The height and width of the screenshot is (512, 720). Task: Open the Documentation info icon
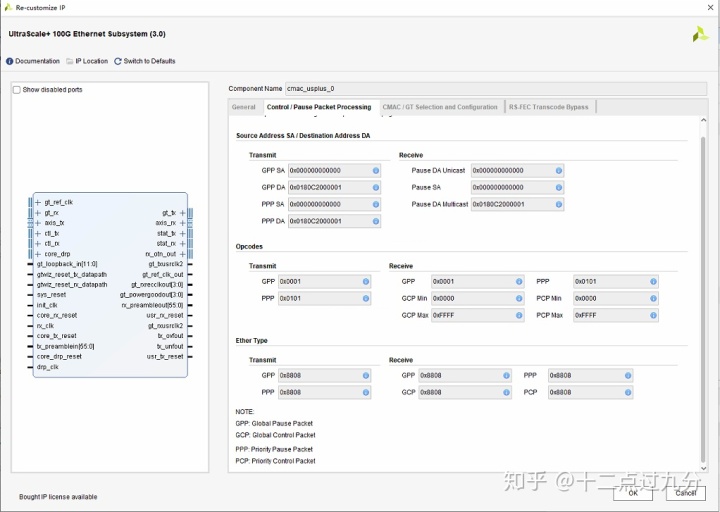click(9, 62)
